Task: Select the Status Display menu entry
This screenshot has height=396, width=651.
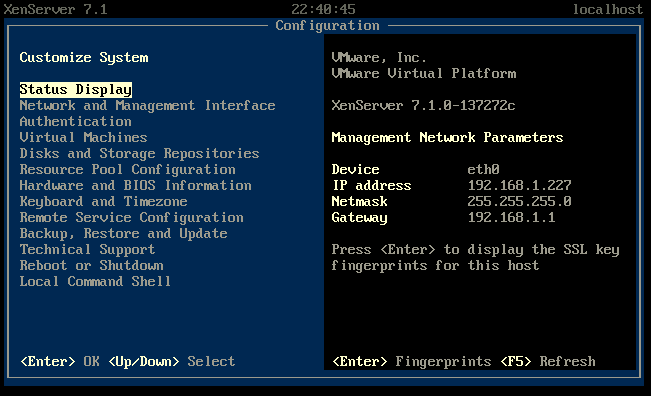Action: coord(76,90)
